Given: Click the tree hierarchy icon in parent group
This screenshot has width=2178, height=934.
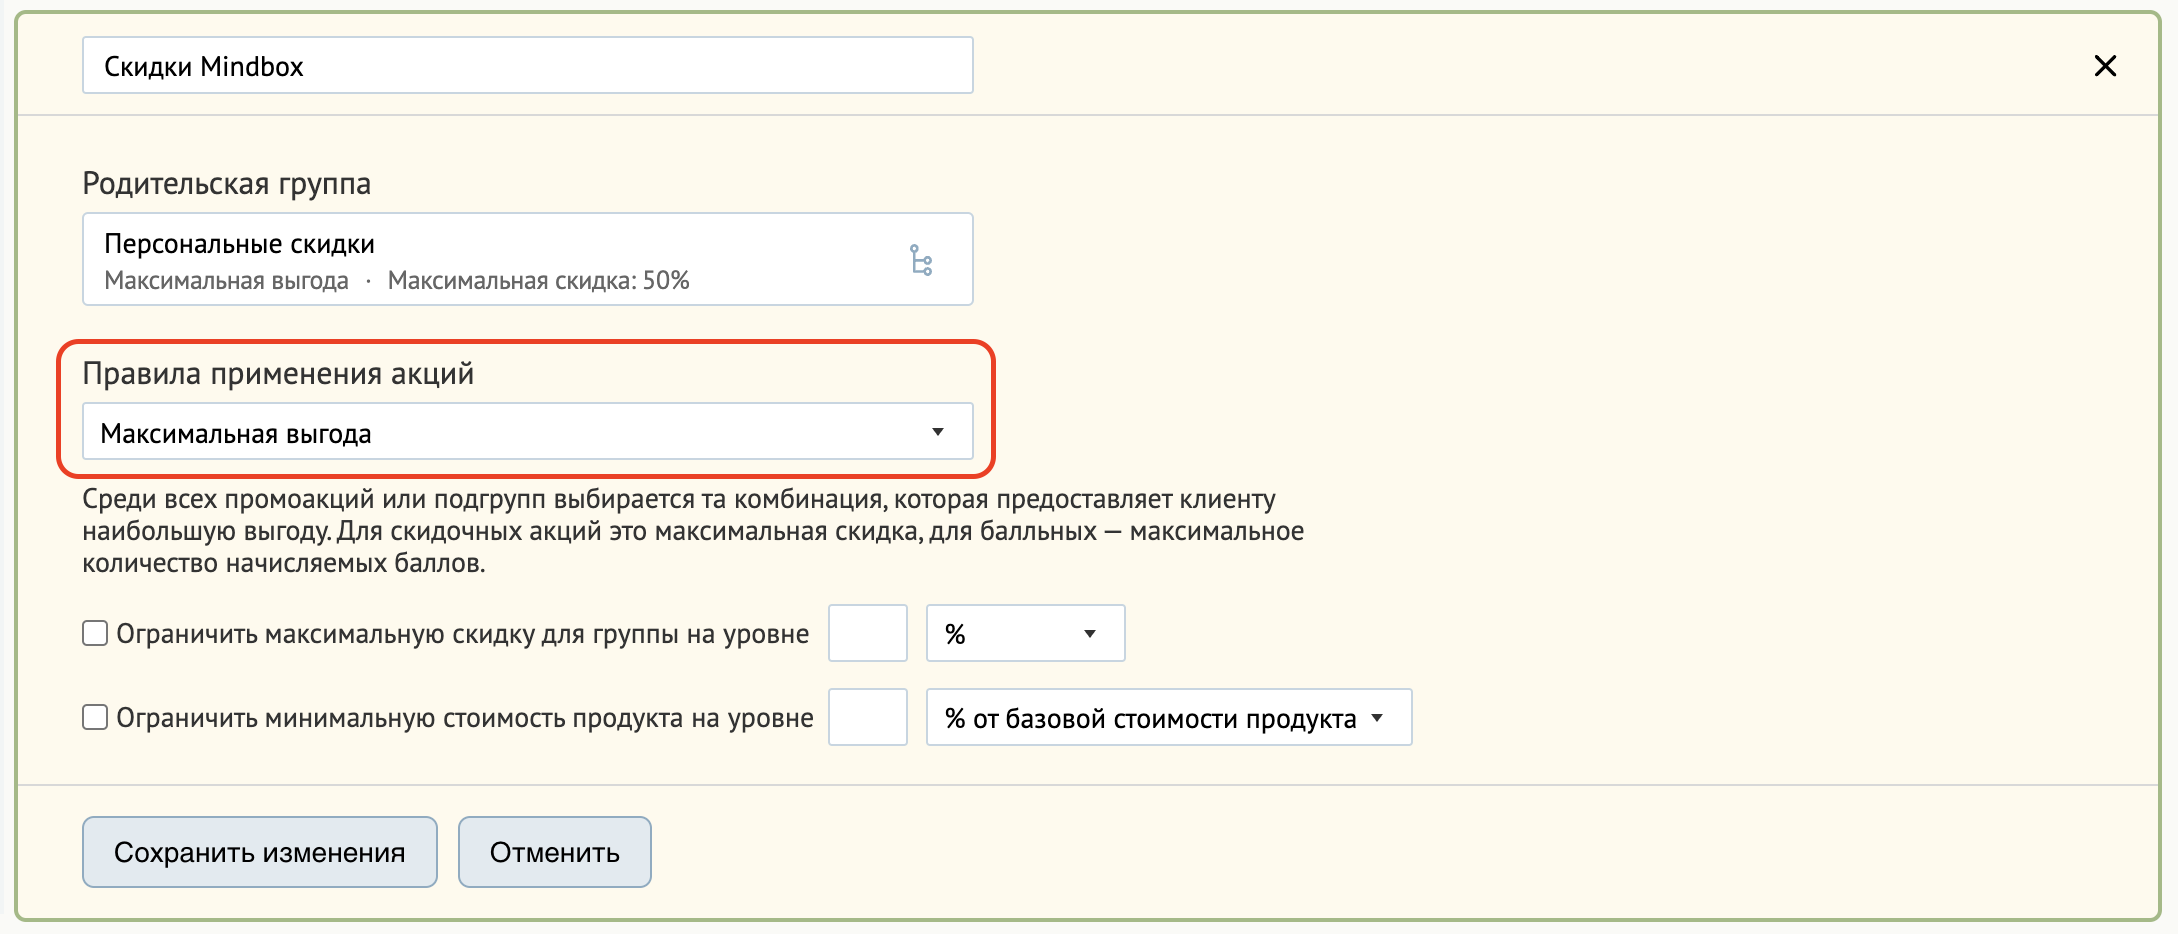Looking at the screenshot, I should 921,260.
